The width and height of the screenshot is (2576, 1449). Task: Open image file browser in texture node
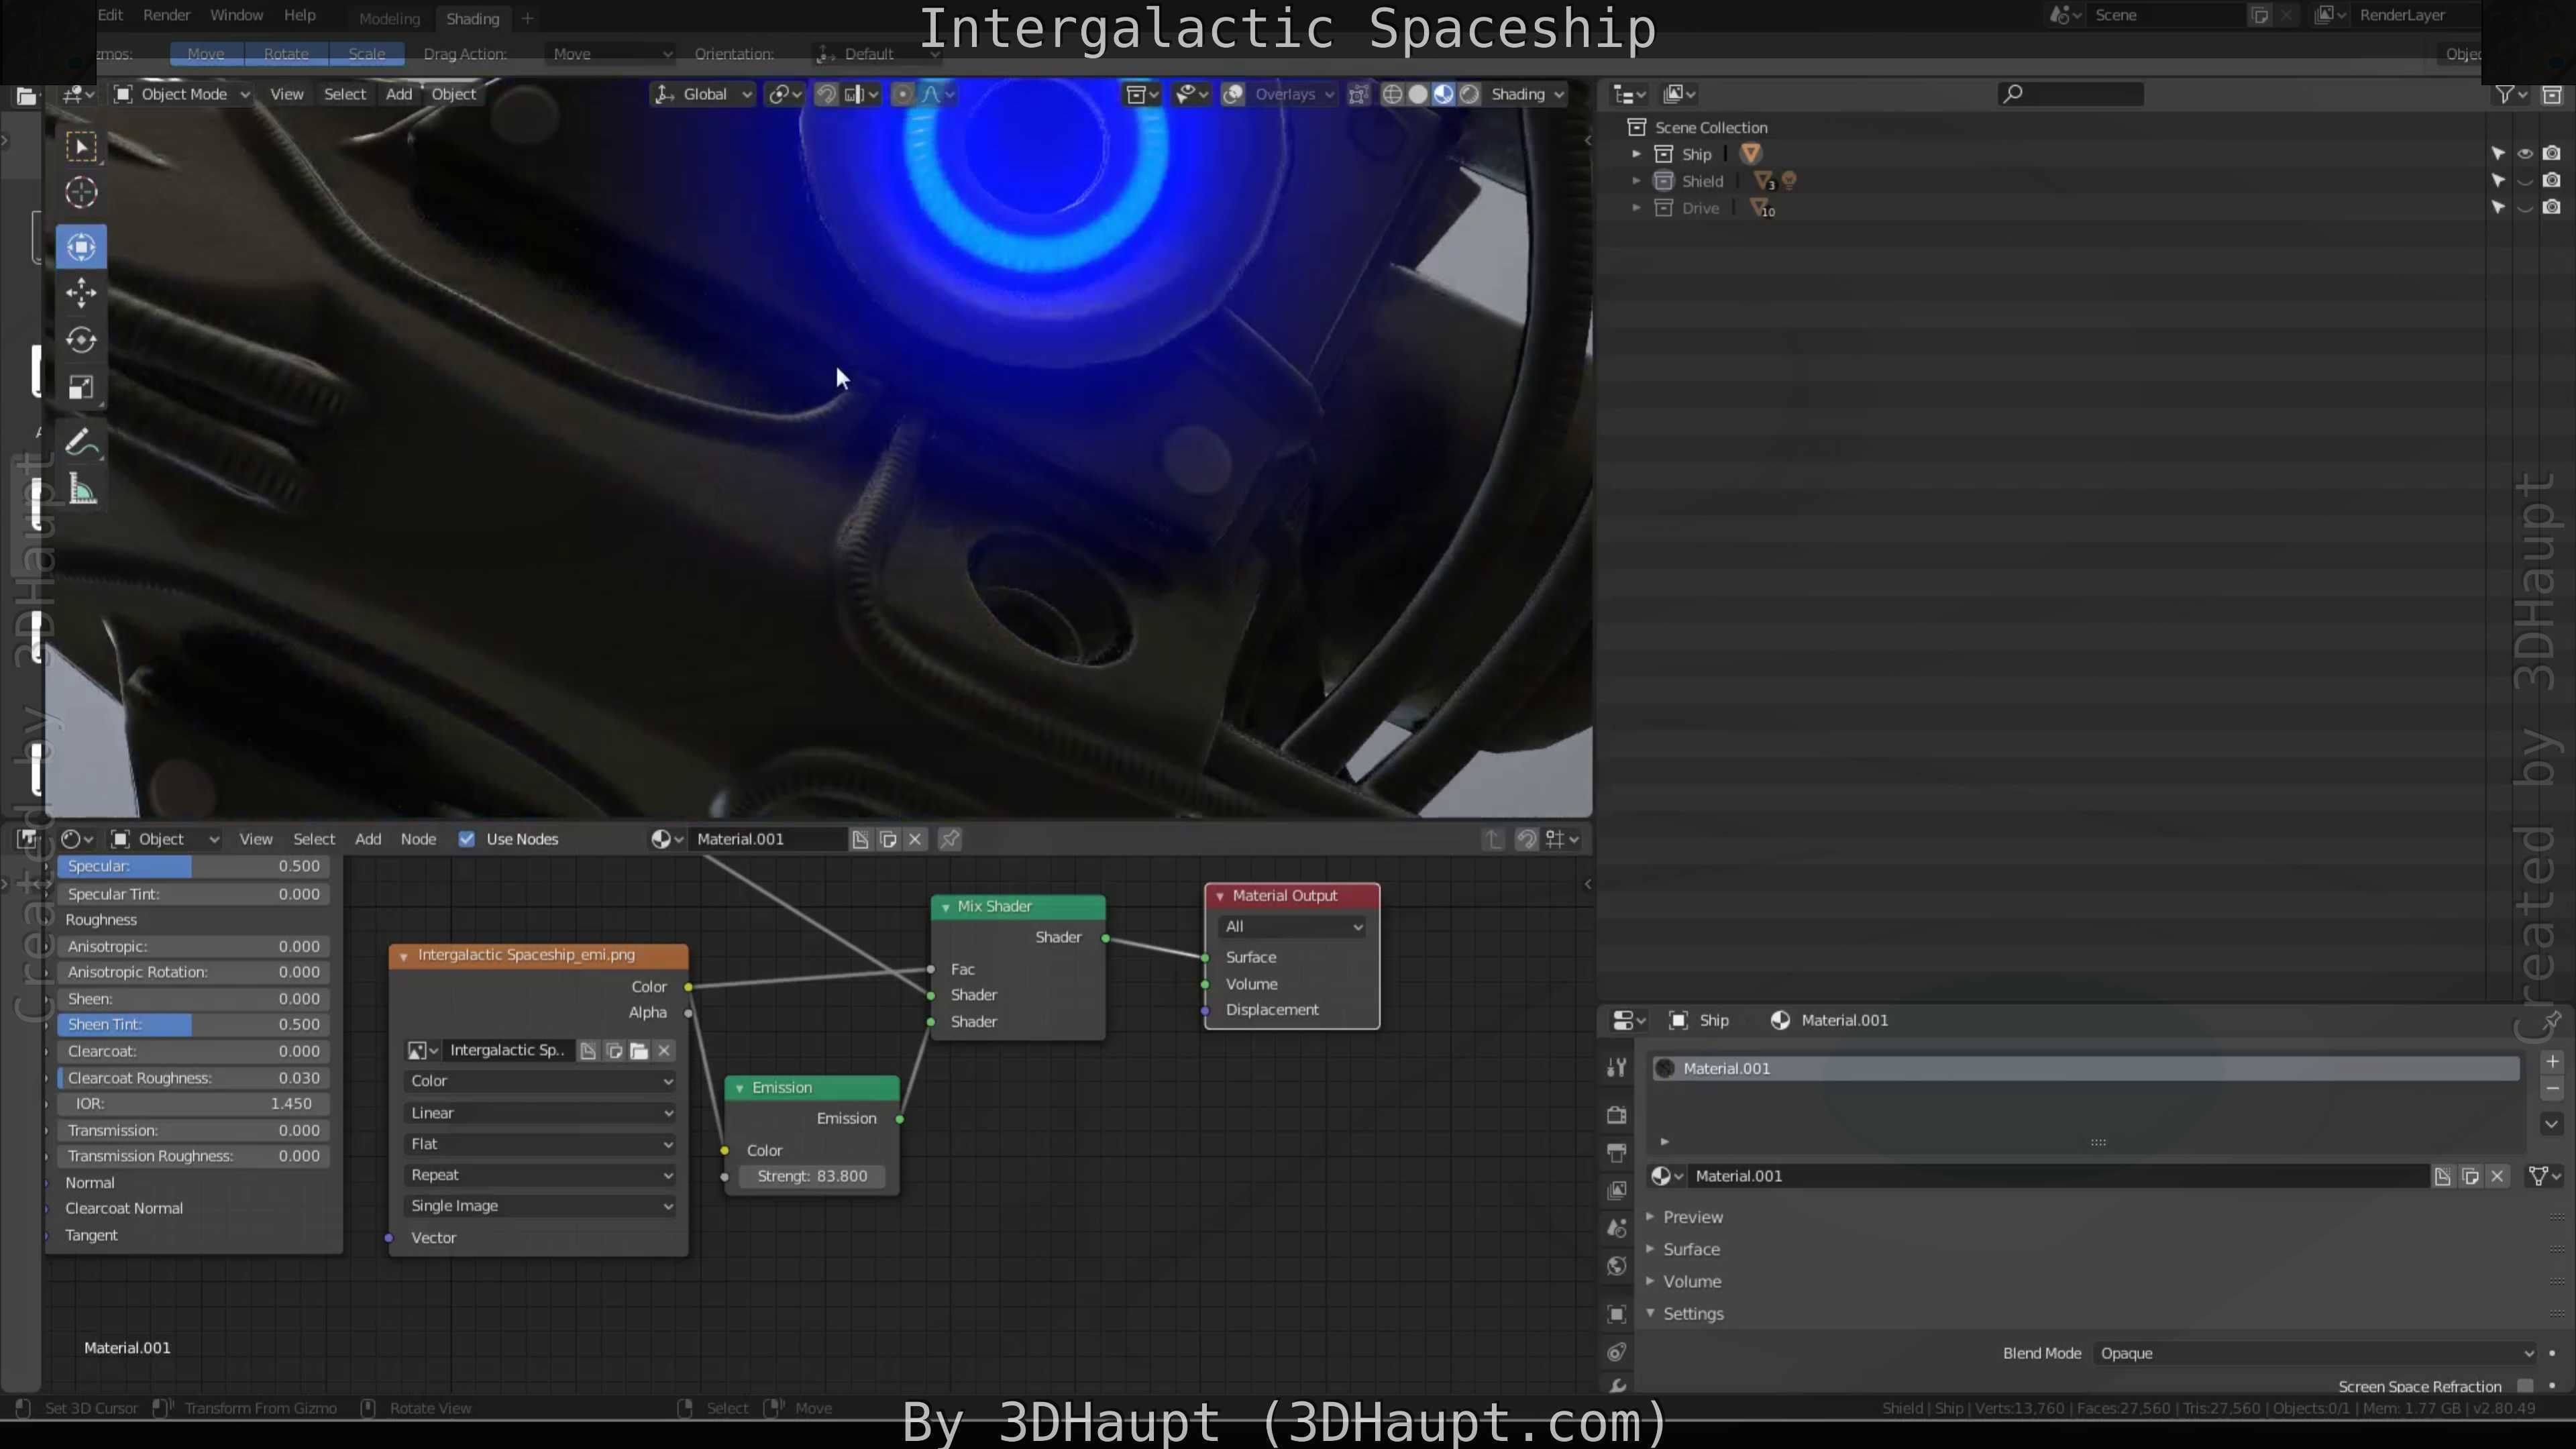tap(639, 1050)
